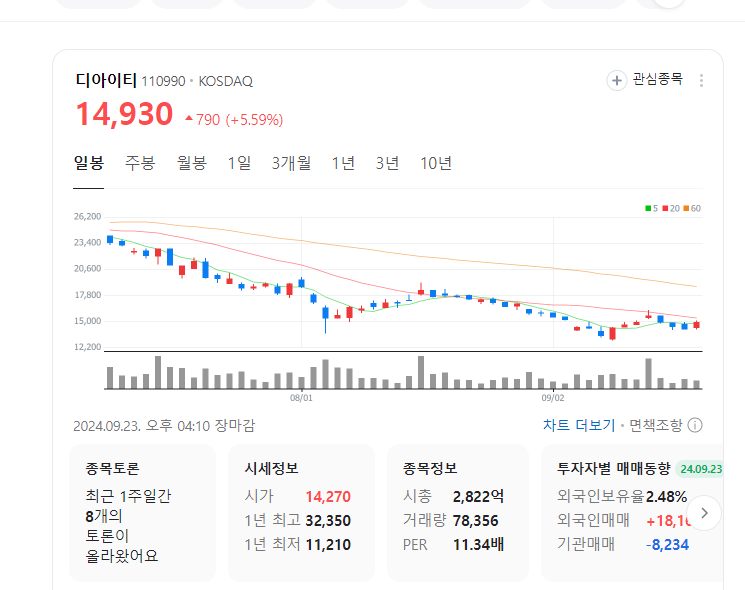Click the timestamp 2024.09.23. 오후 04:10 장마감
Screen dimensions: 745x590
pos(164,425)
